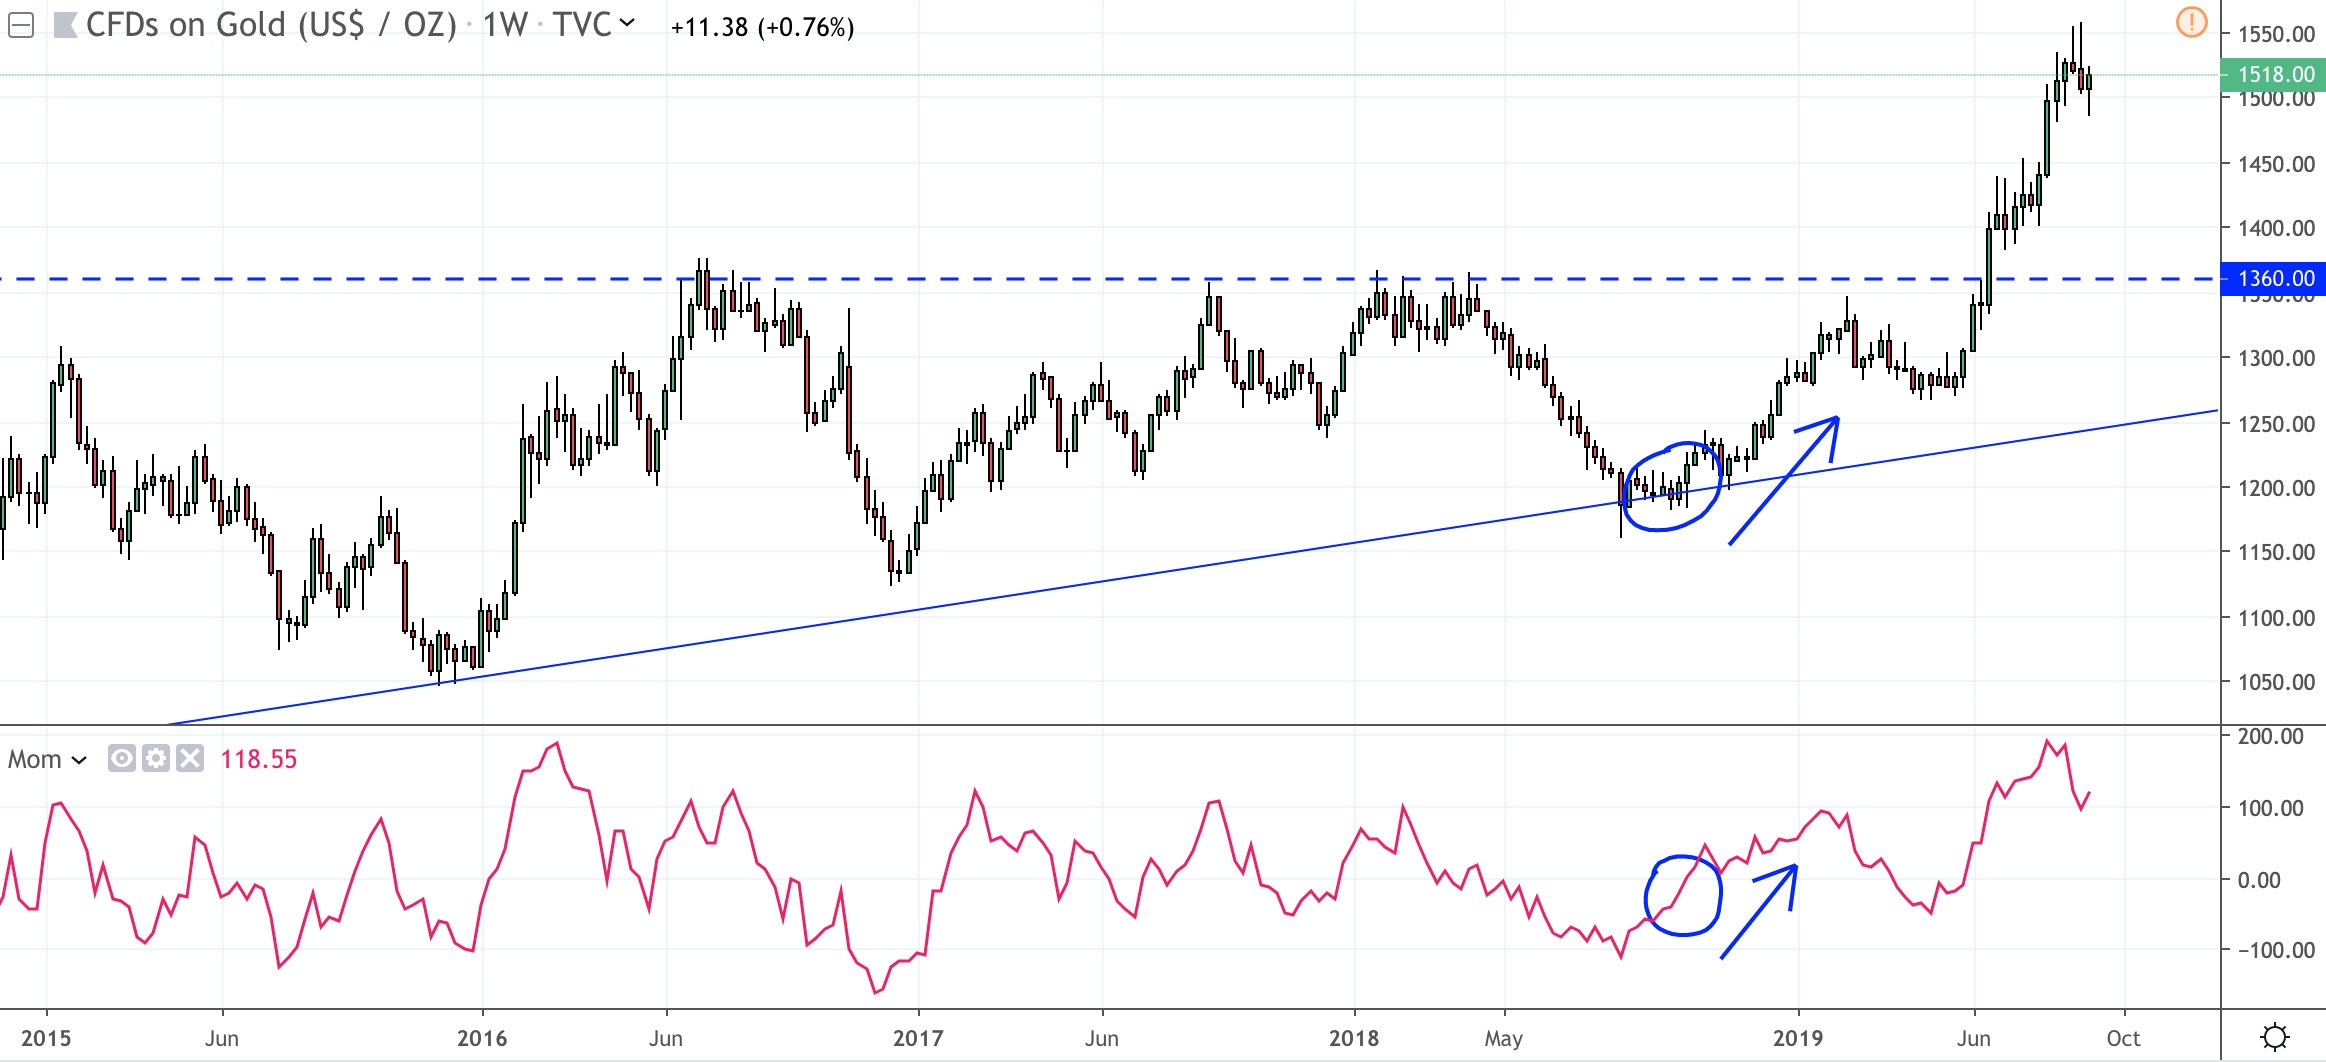Click the 1550.00 price scale label

pyautogui.click(x=2276, y=34)
